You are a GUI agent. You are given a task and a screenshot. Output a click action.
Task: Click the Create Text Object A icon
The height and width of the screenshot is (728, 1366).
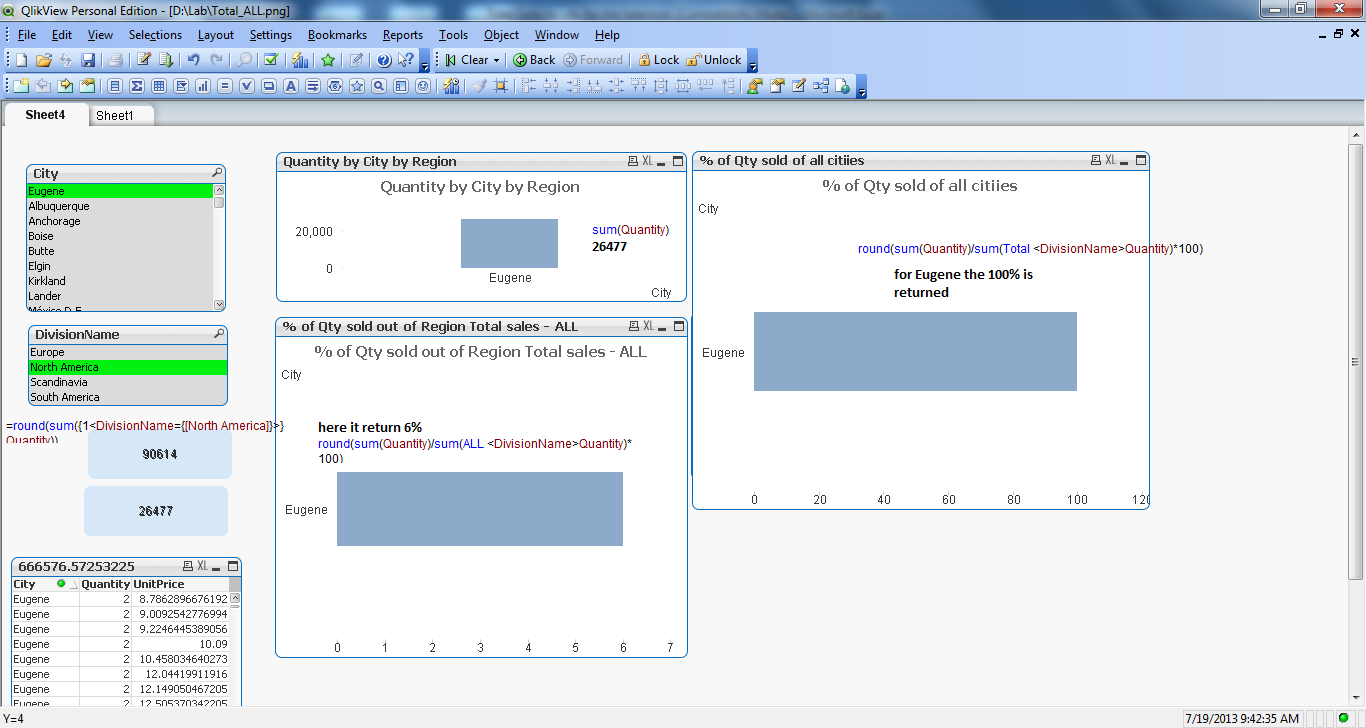click(291, 86)
